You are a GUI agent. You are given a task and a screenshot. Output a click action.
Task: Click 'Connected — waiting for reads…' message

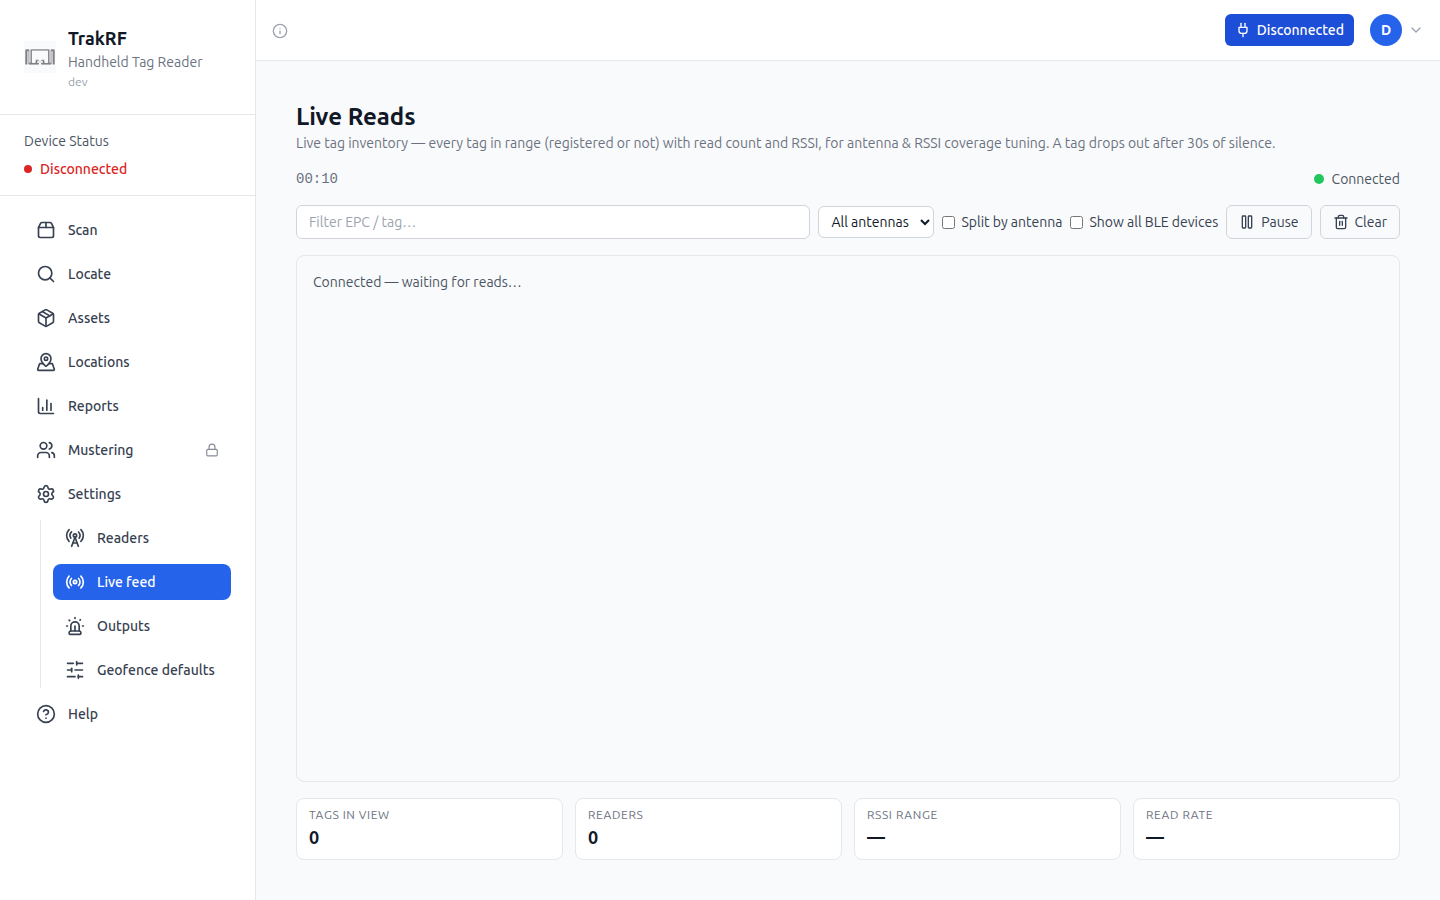coord(417,282)
